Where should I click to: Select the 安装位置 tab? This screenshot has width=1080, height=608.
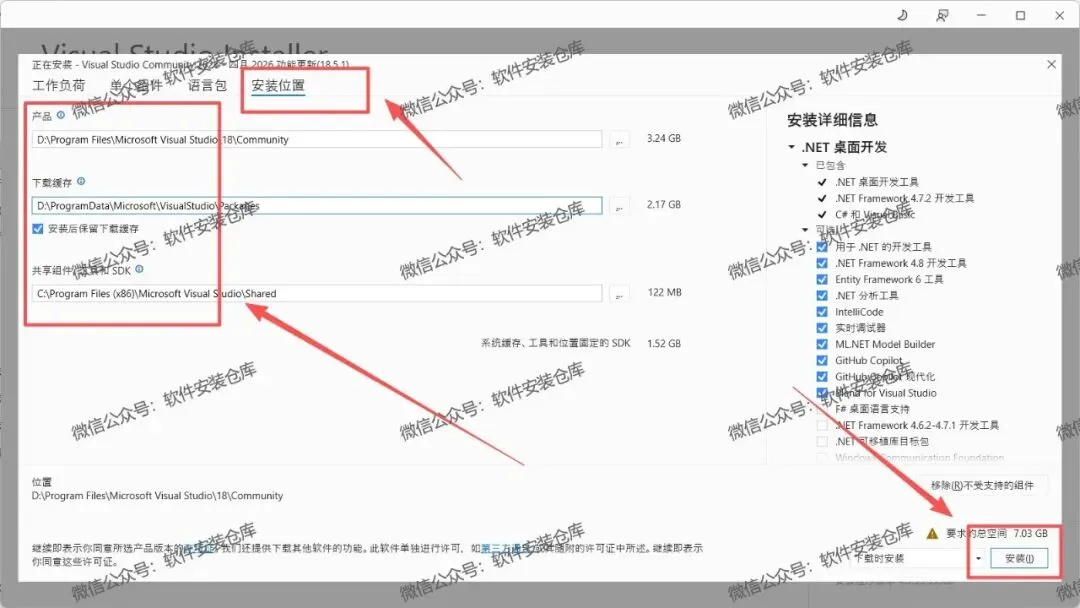278,85
